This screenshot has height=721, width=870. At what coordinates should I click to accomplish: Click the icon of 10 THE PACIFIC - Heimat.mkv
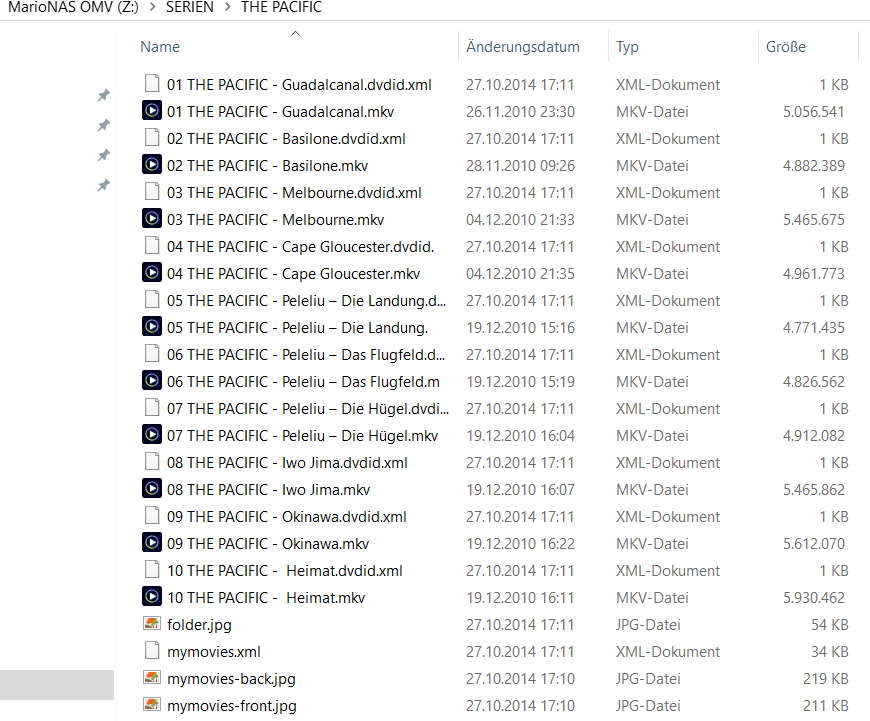click(x=151, y=597)
